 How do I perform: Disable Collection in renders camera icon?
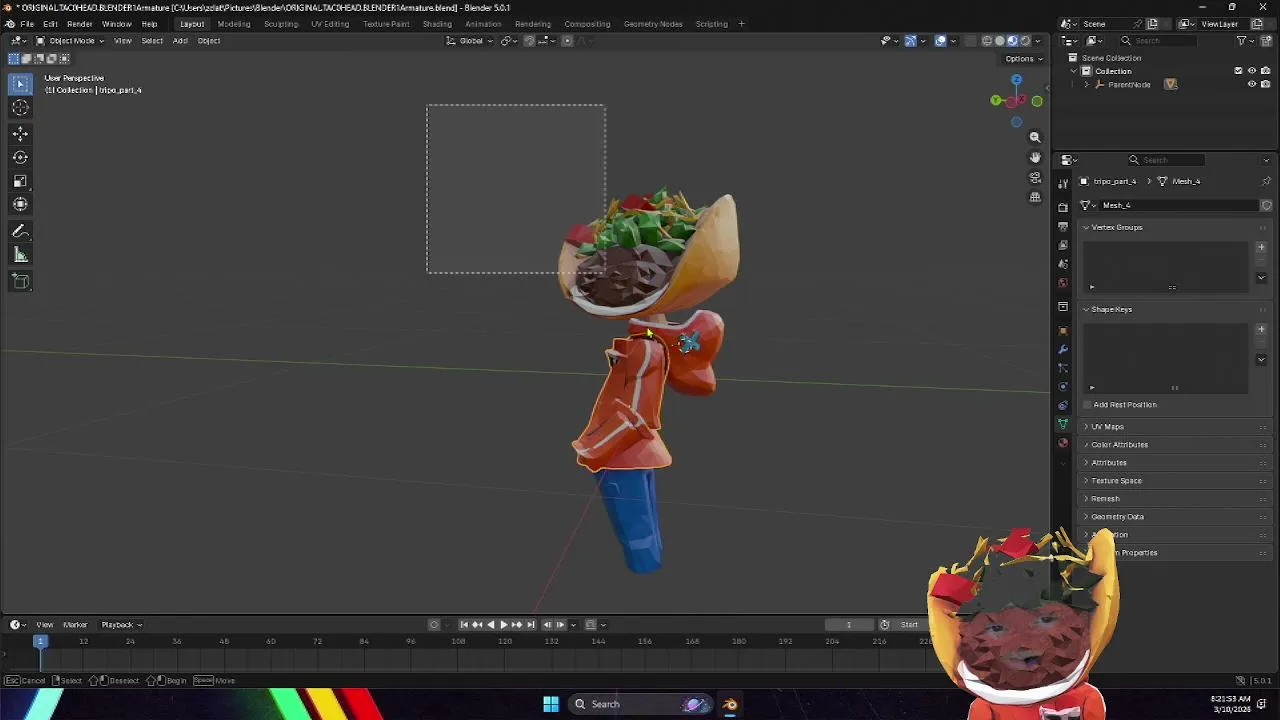pyautogui.click(x=1265, y=71)
